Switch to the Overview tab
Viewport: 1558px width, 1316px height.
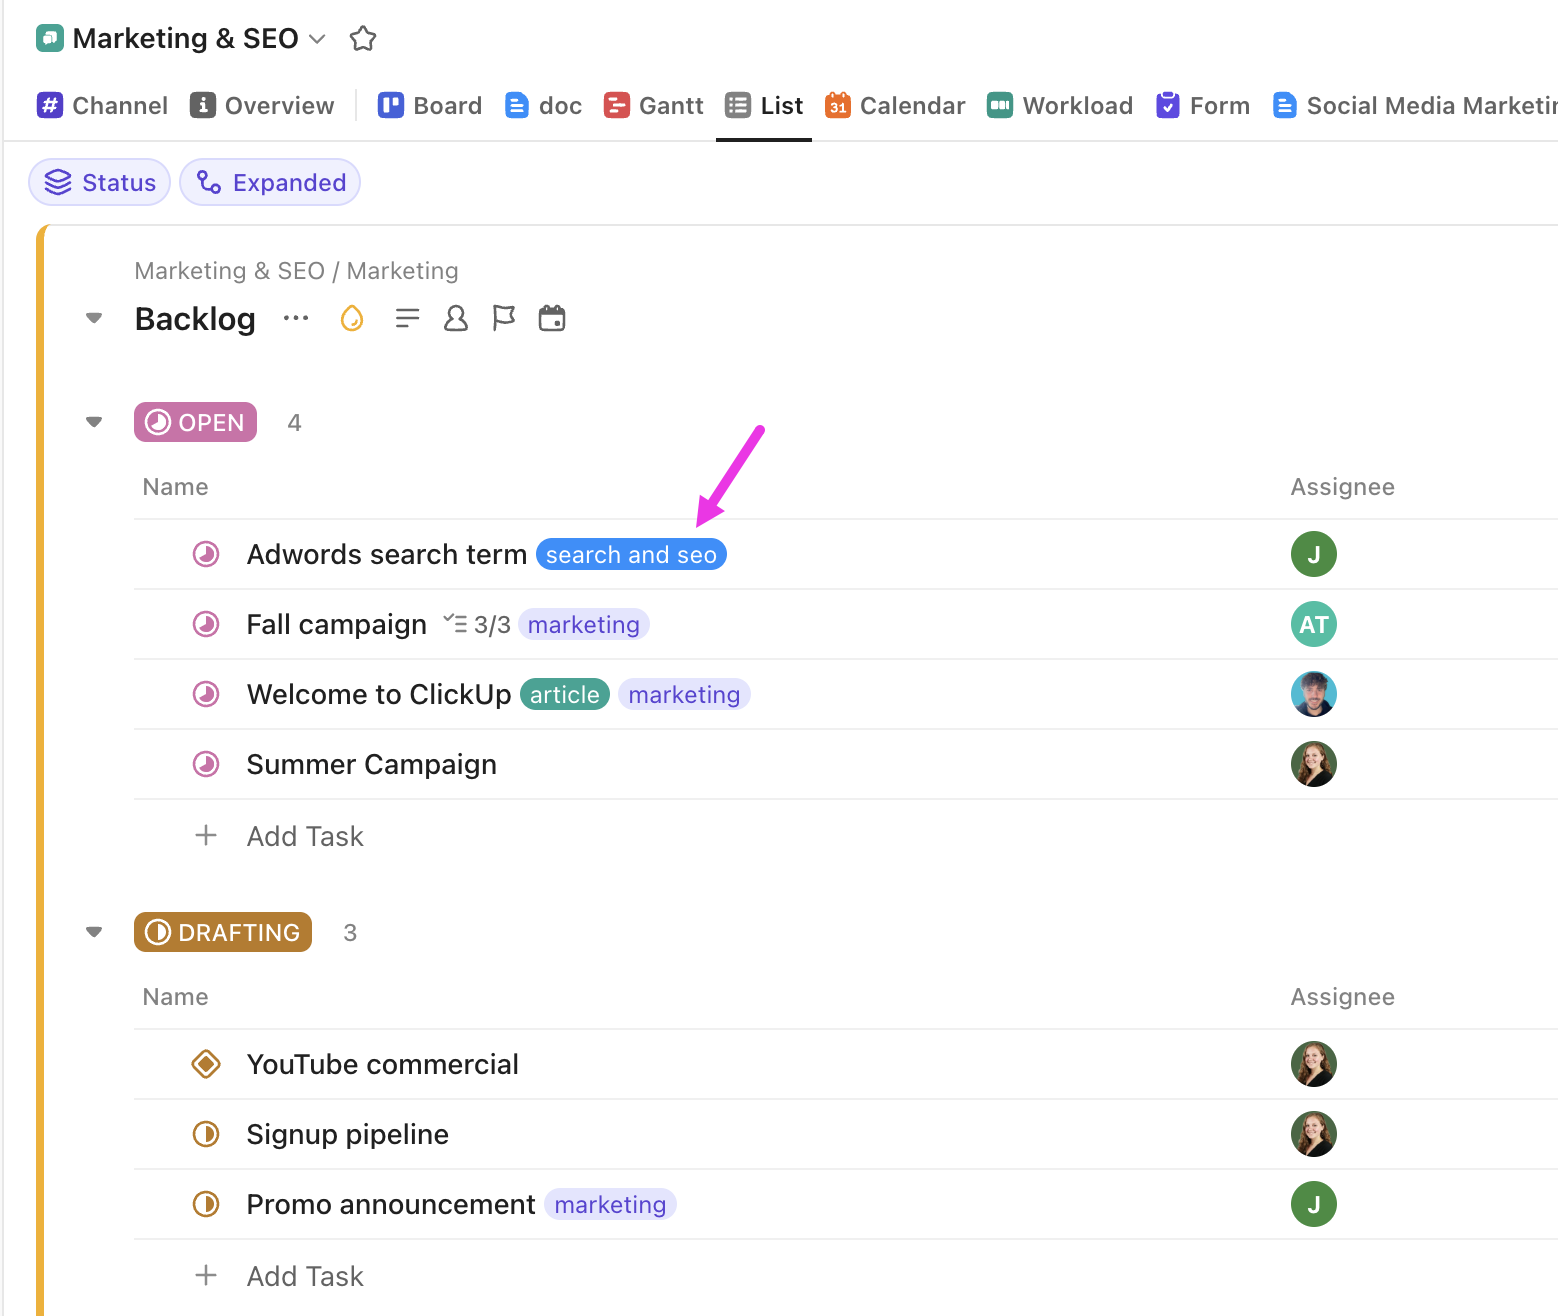coord(261,105)
